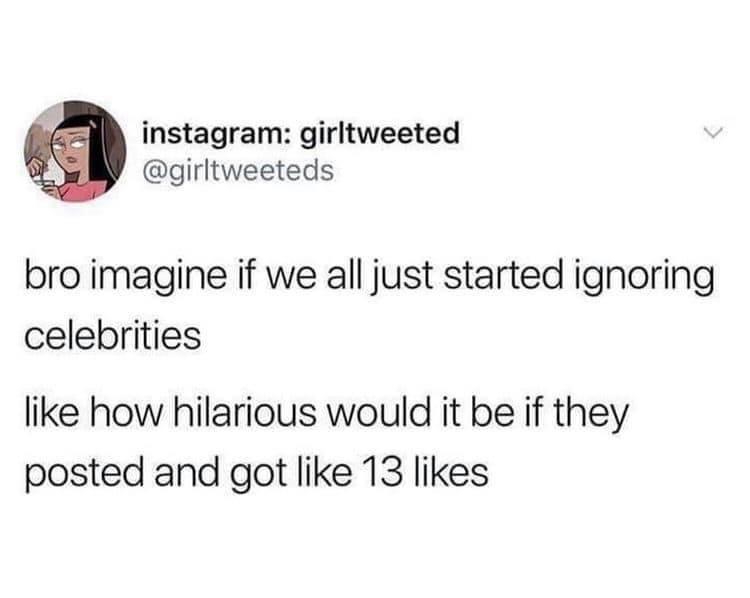This screenshot has height=598, width=750.
Task: Open the @girltweeteds handle link
Action: 238,170
